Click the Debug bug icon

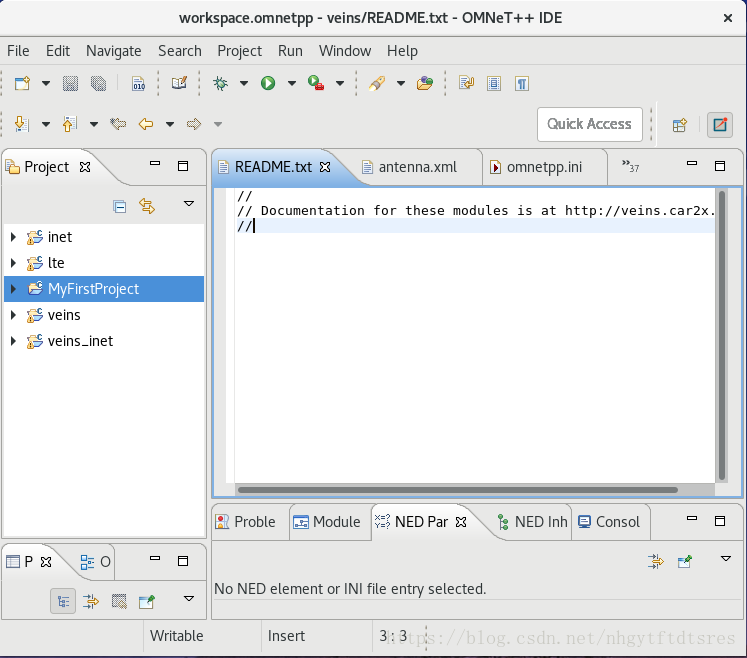point(220,83)
